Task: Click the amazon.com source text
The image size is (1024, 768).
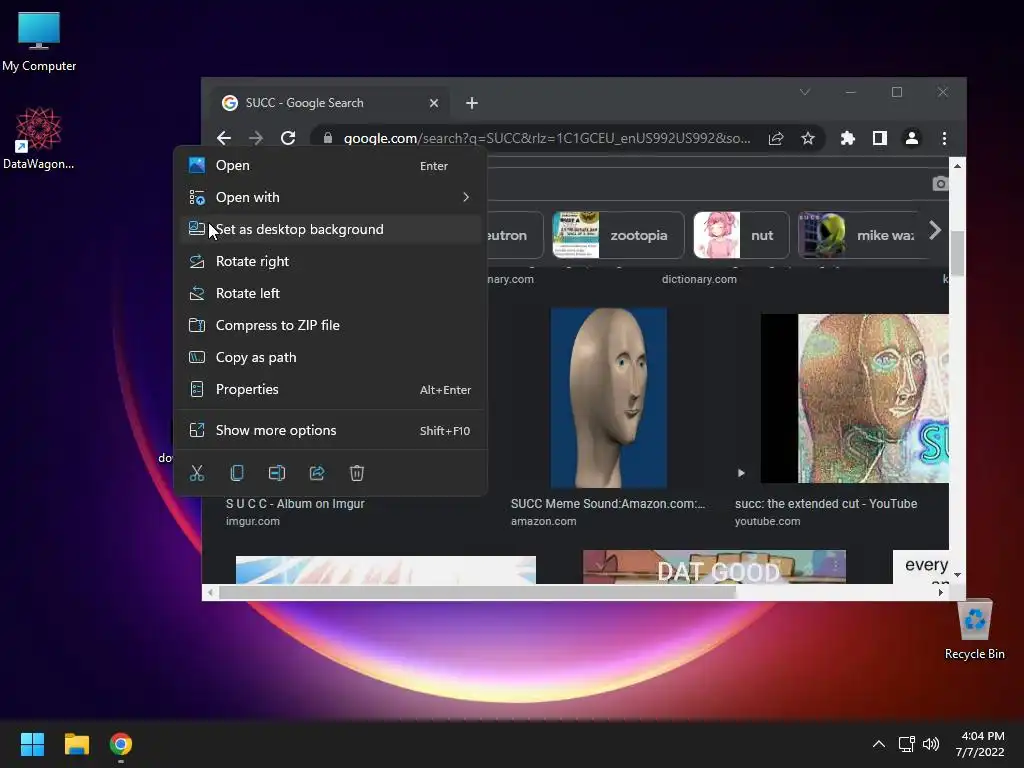Action: [543, 521]
